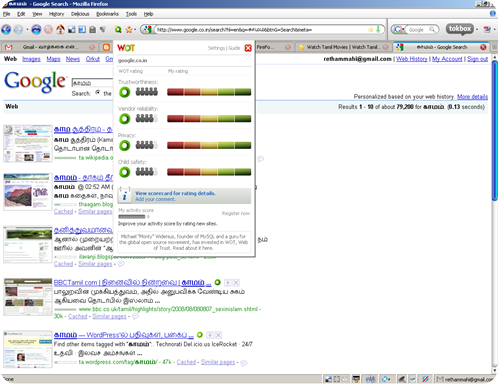498x384 pixels.
Task: Click View scorecard for rating details
Action: point(175,193)
